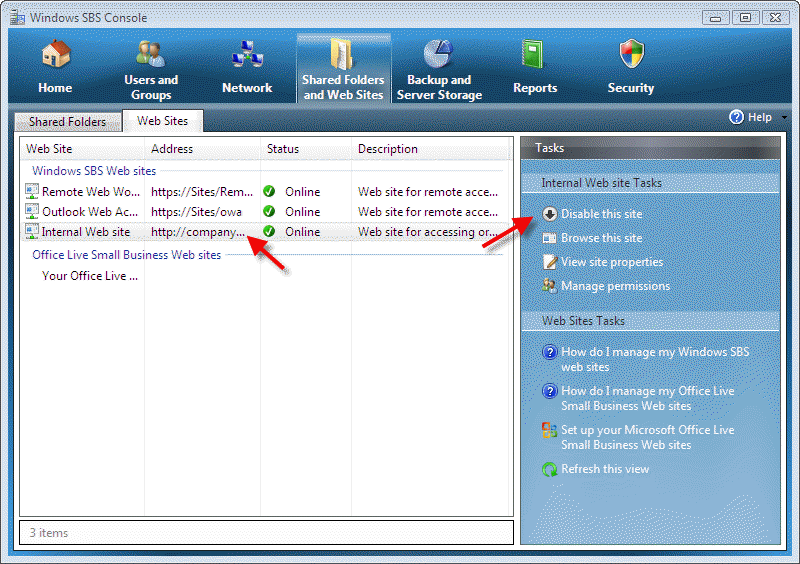Click help icon beside Office Live Small Business question

click(x=549, y=391)
